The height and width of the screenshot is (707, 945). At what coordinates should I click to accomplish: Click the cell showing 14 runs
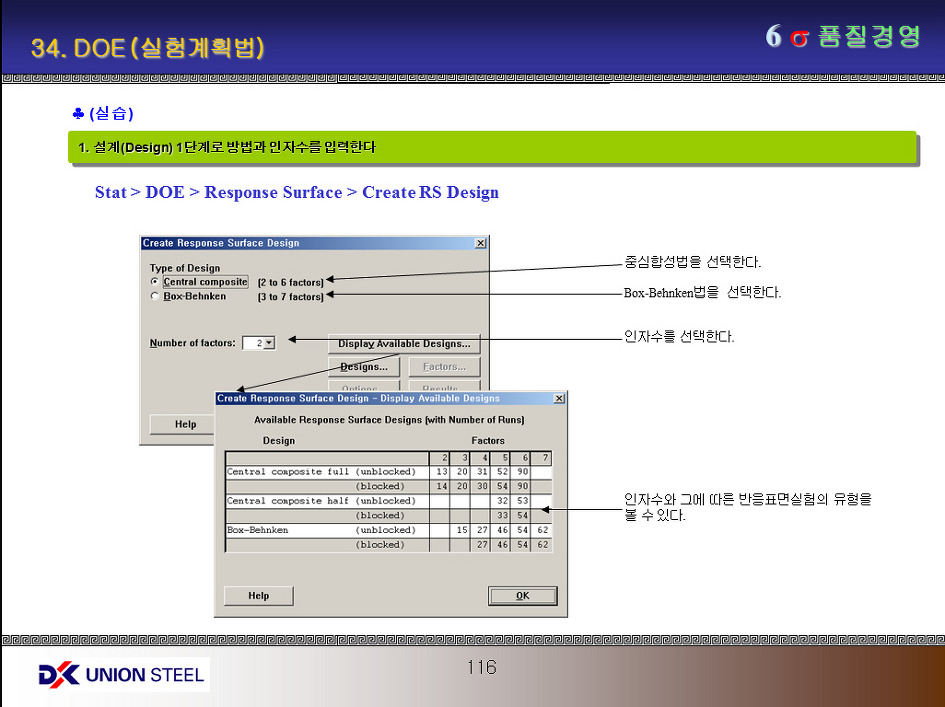pyautogui.click(x=440, y=486)
